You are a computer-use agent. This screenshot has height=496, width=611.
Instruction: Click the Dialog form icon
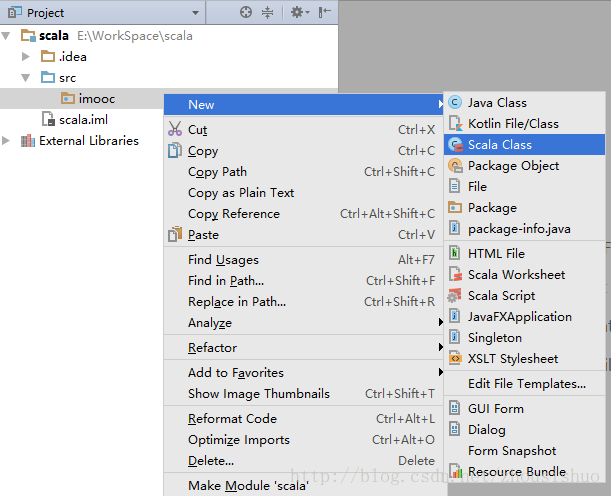tap(454, 429)
